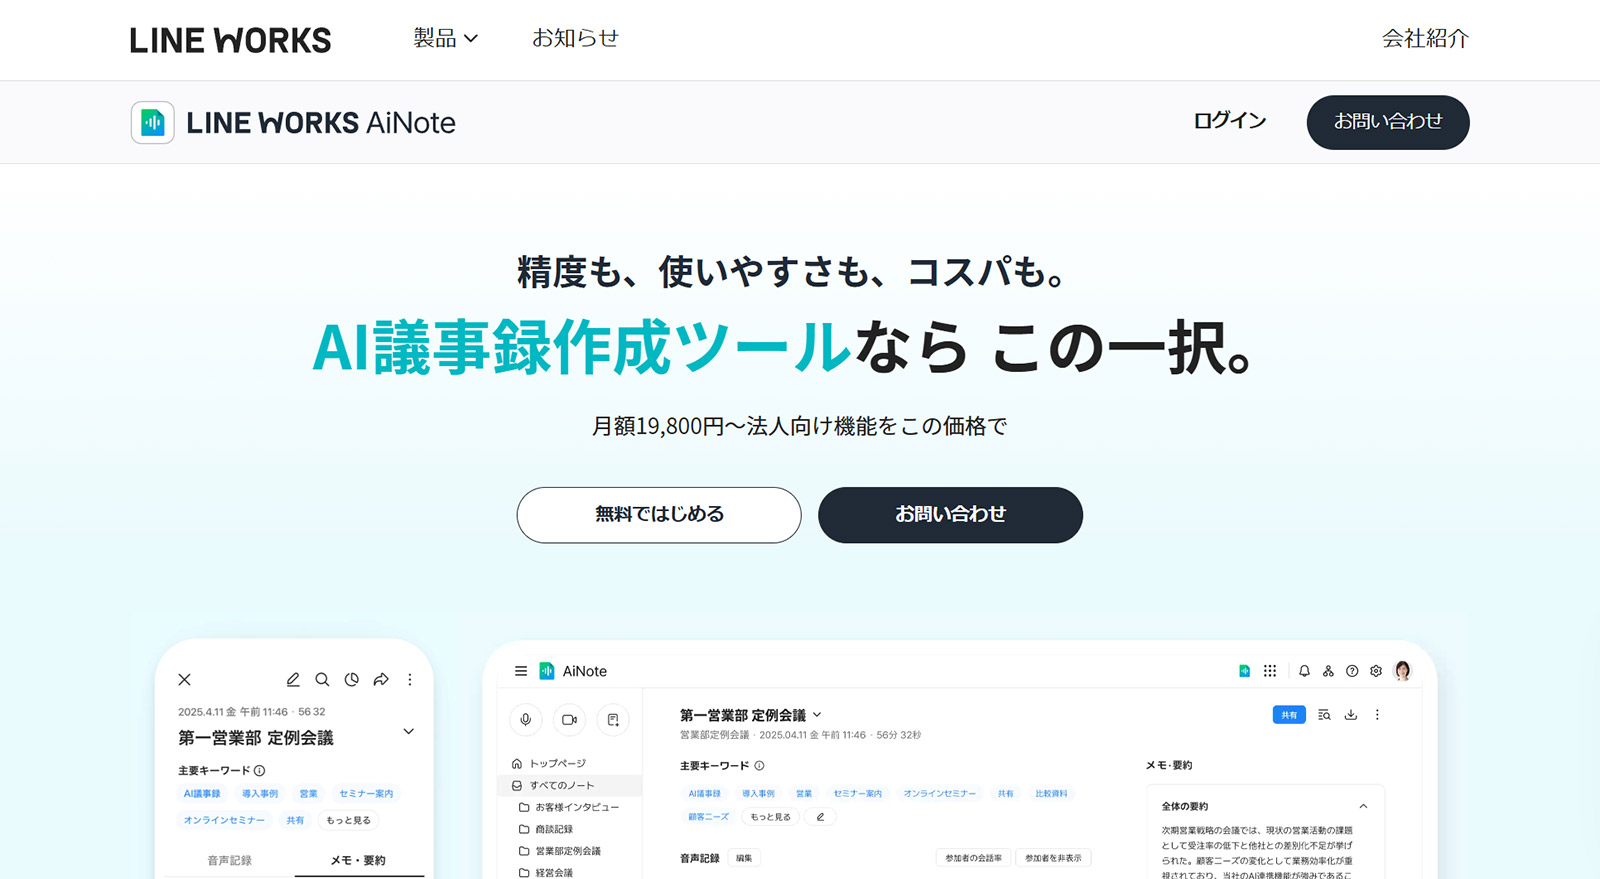Click the pencil edit icon in mobile mockup
This screenshot has height=879, width=1600.
(x=293, y=679)
